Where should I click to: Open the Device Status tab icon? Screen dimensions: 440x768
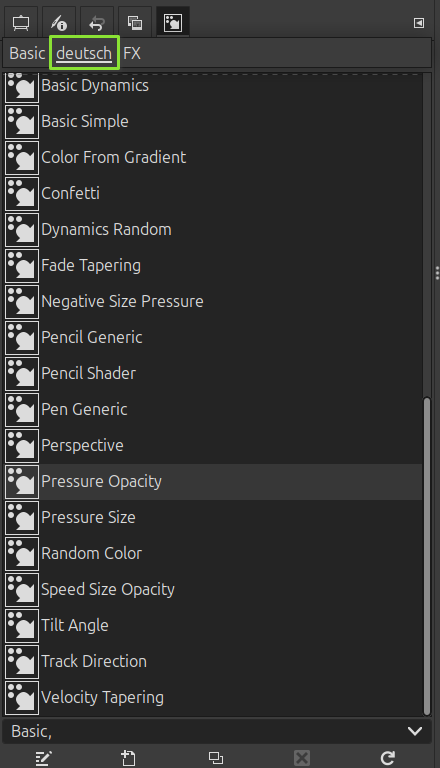[21, 23]
